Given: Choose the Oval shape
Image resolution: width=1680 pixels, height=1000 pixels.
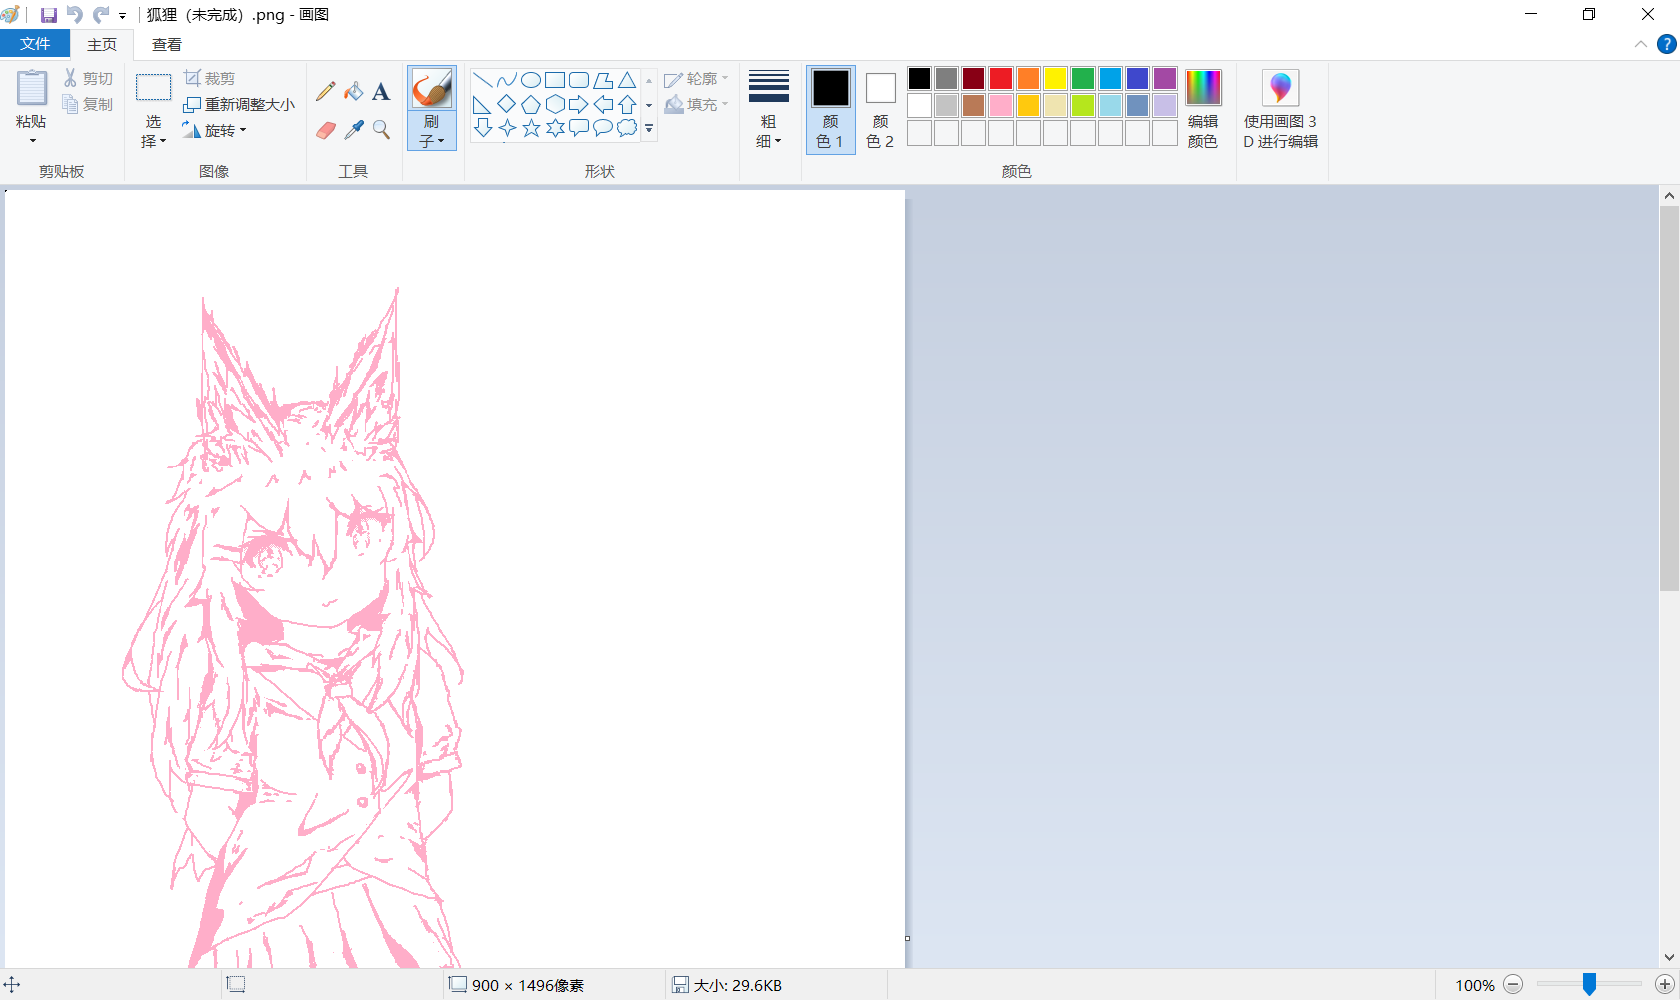Looking at the screenshot, I should coord(531,80).
